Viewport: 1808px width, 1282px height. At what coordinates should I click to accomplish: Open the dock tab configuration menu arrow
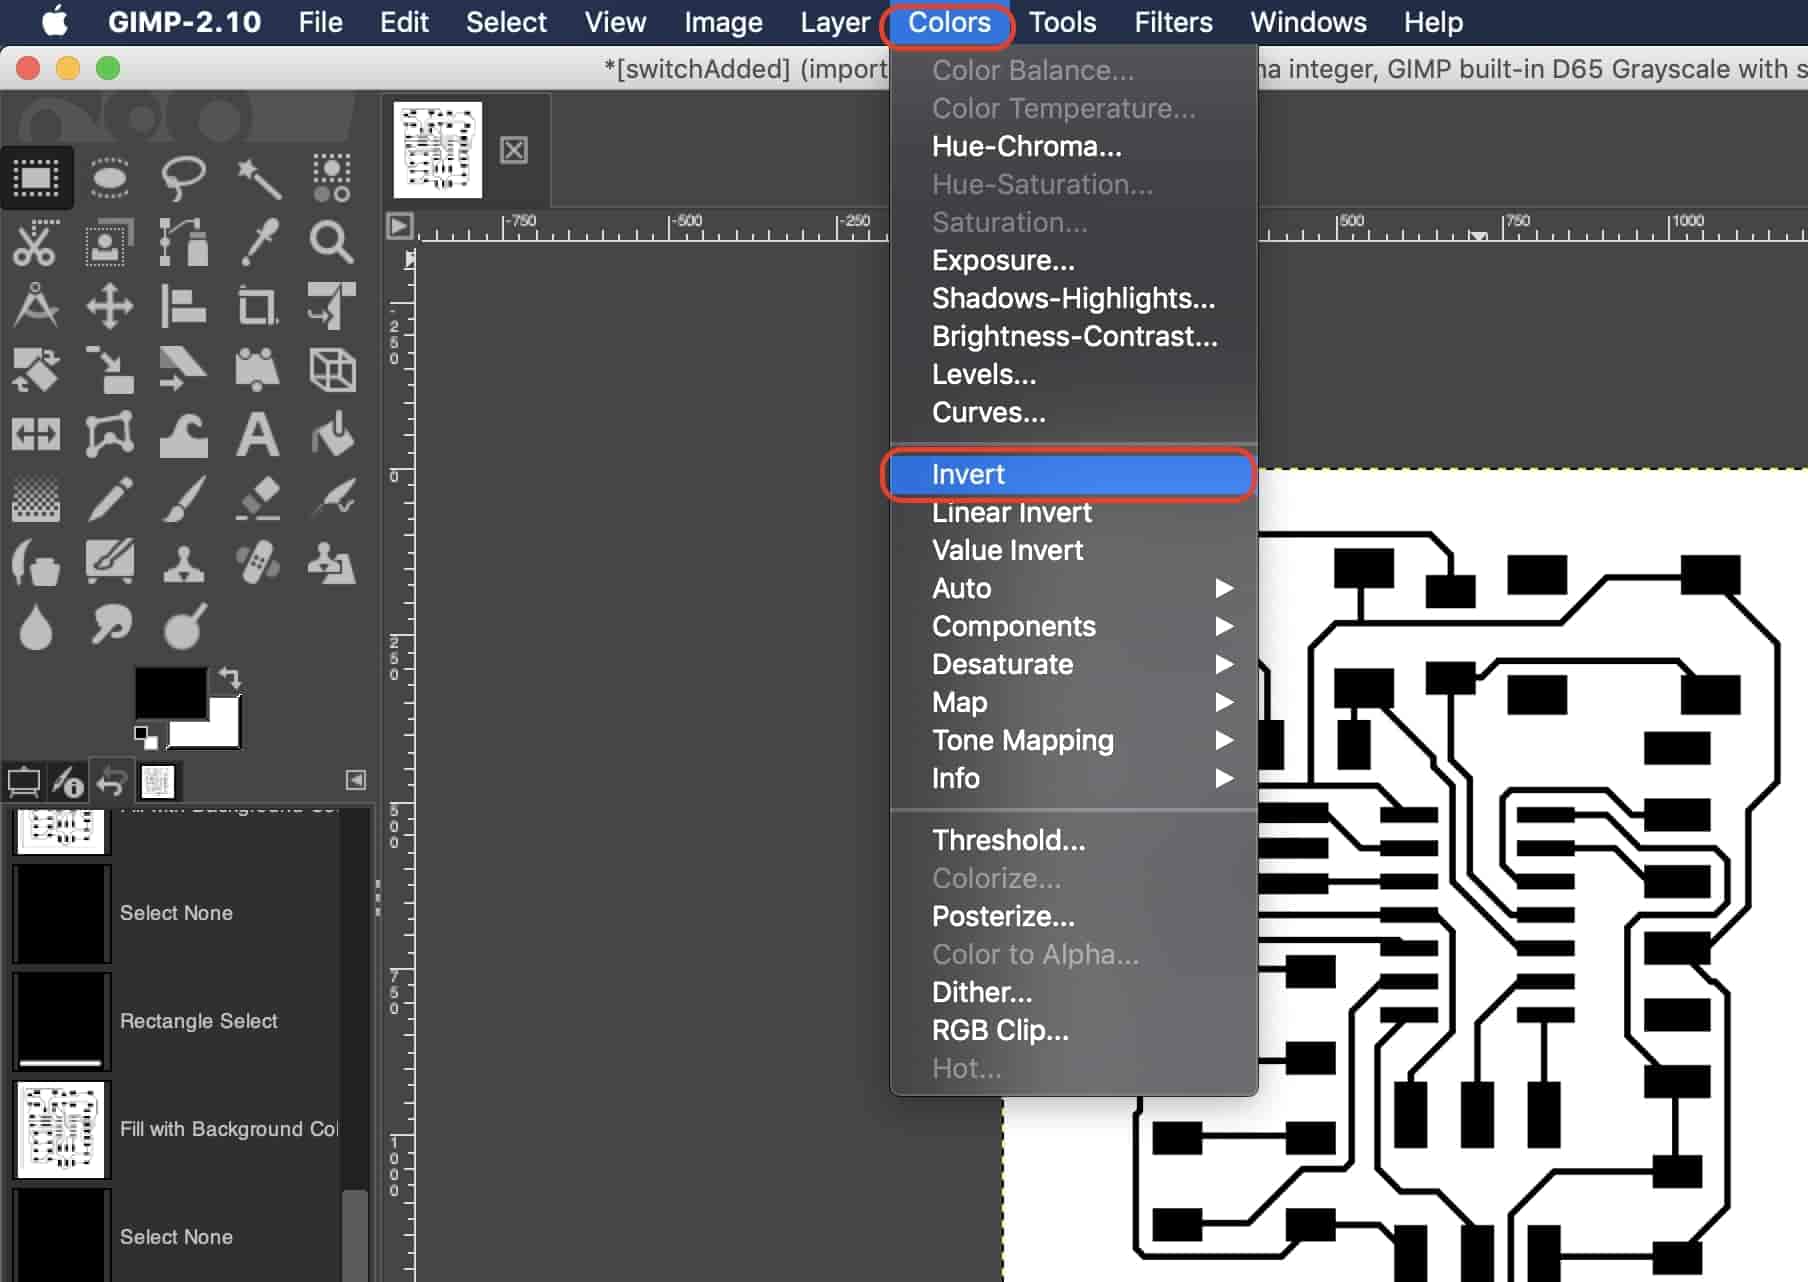coord(356,780)
